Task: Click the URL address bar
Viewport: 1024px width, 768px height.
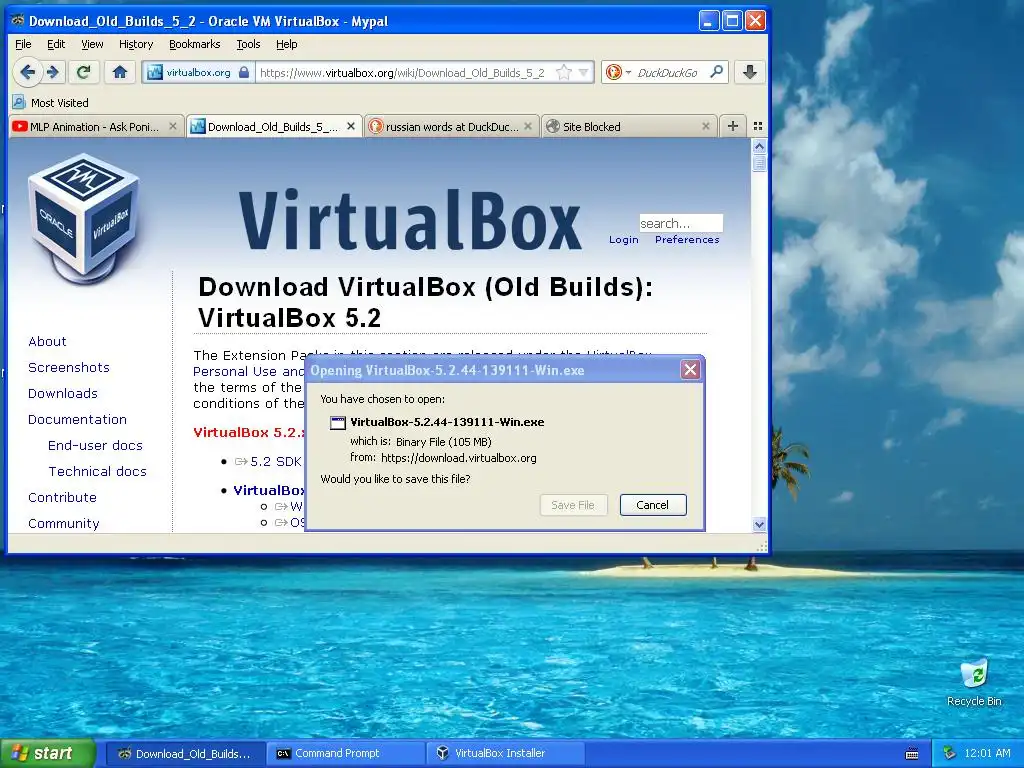Action: pyautogui.click(x=404, y=72)
